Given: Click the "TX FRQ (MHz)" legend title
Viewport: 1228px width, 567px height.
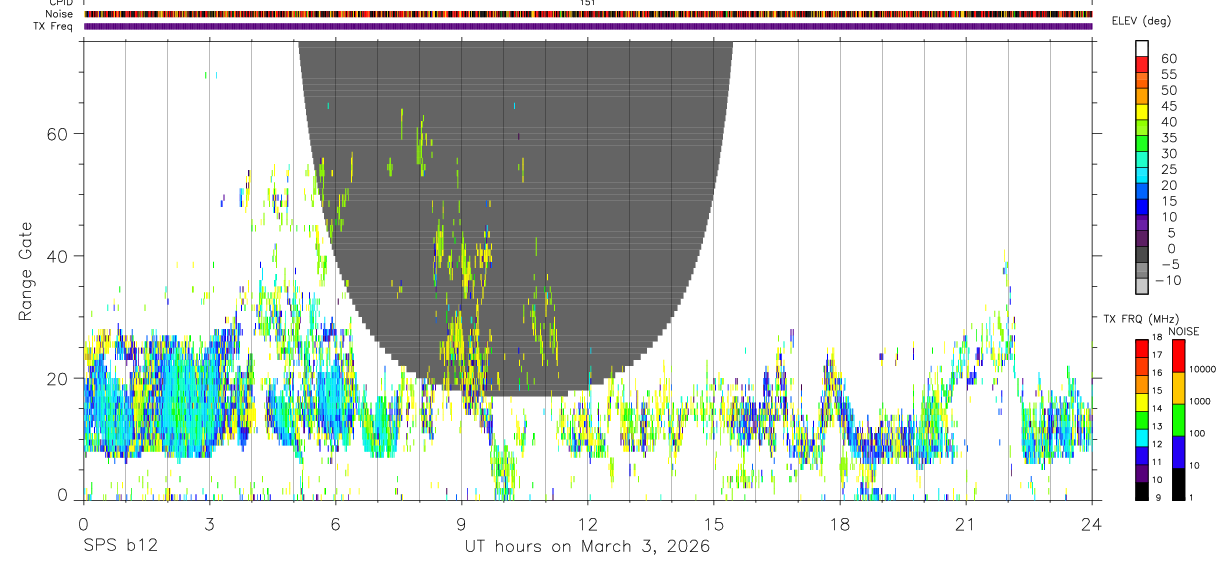Looking at the screenshot, I should pyautogui.click(x=1142, y=318).
